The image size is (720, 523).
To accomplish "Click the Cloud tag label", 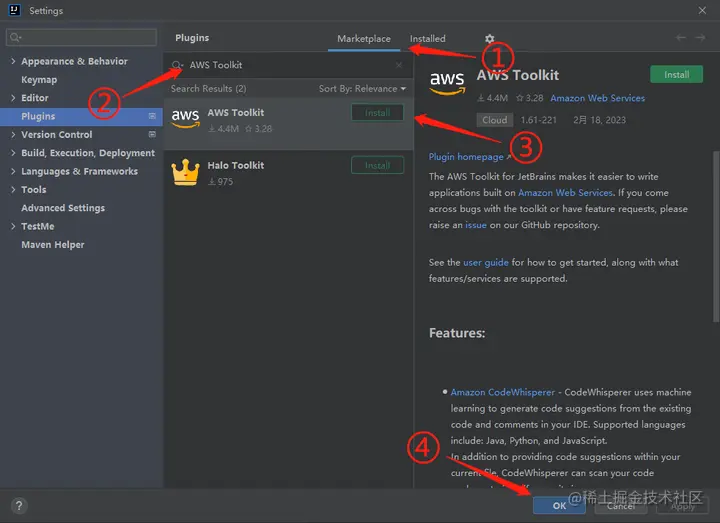I will (x=495, y=120).
